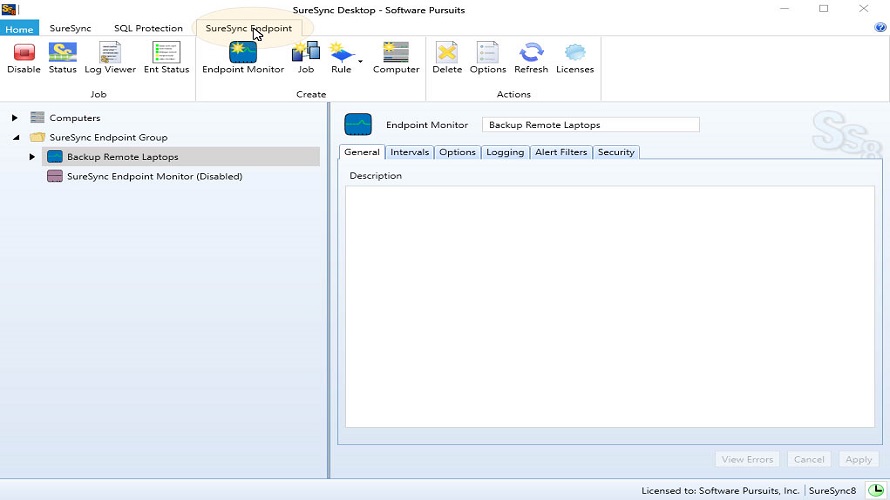Viewport: 890px width, 500px height.
Task: Click the Endpoint Monitor name field
Action: click(590, 125)
